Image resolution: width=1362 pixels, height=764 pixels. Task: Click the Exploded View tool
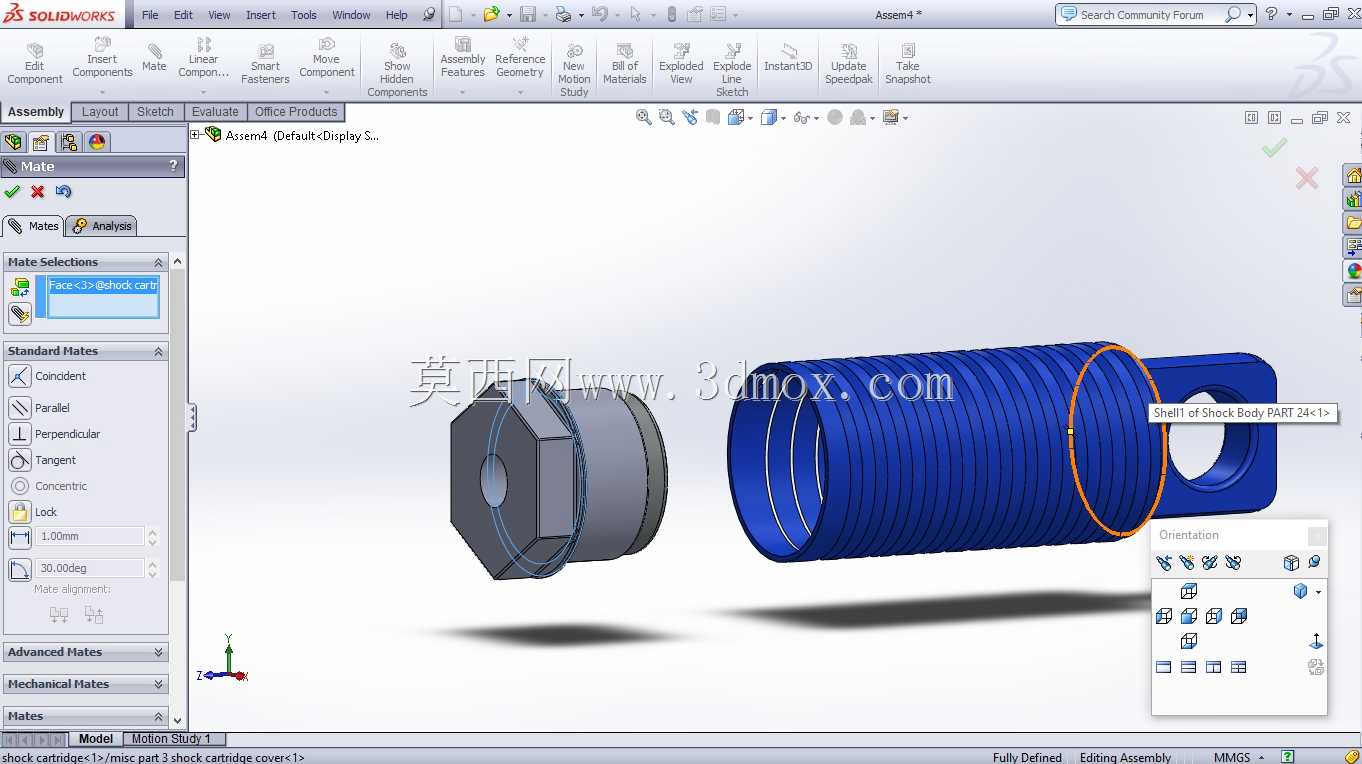click(681, 63)
